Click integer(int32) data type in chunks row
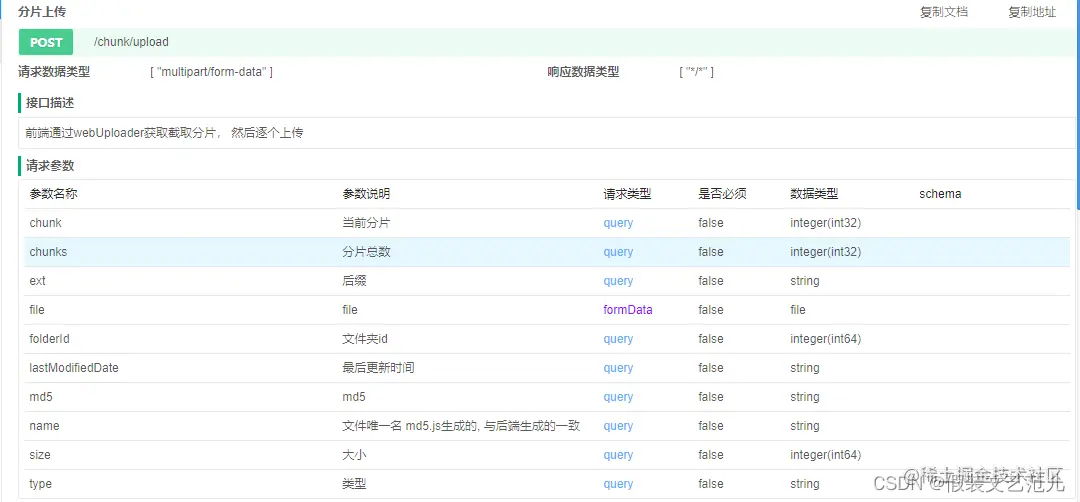 click(x=826, y=252)
